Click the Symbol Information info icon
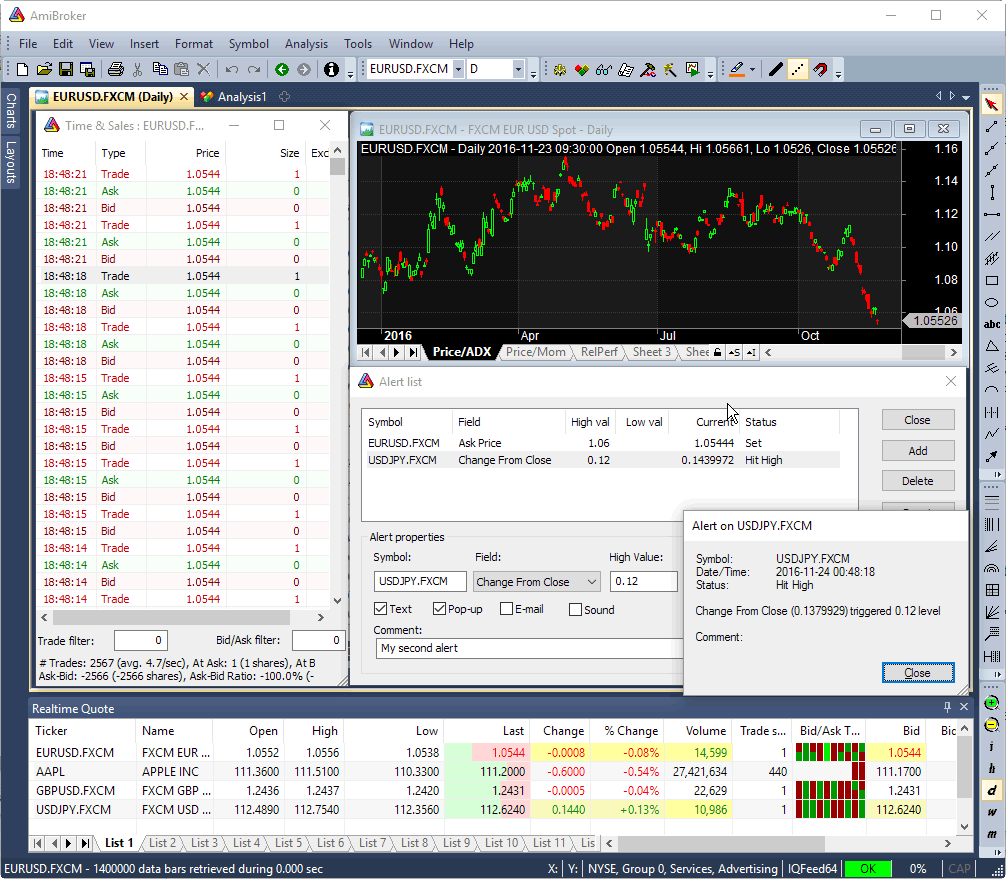The width and height of the screenshot is (1006, 879). coord(331,69)
